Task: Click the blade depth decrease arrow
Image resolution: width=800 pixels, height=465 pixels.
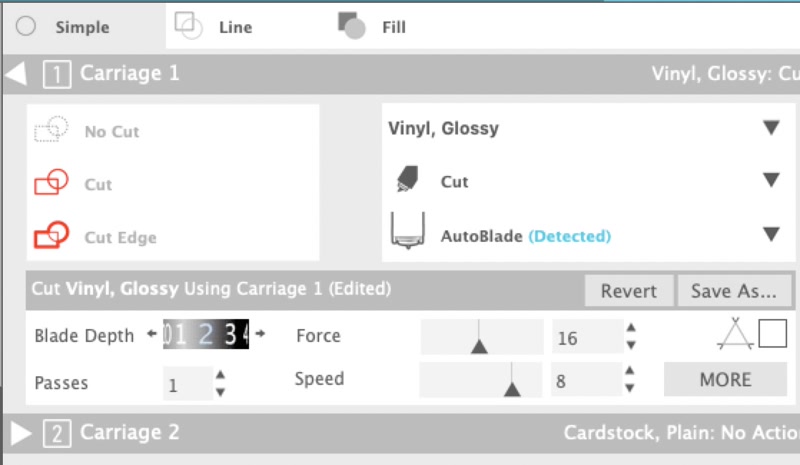Action: [152, 334]
